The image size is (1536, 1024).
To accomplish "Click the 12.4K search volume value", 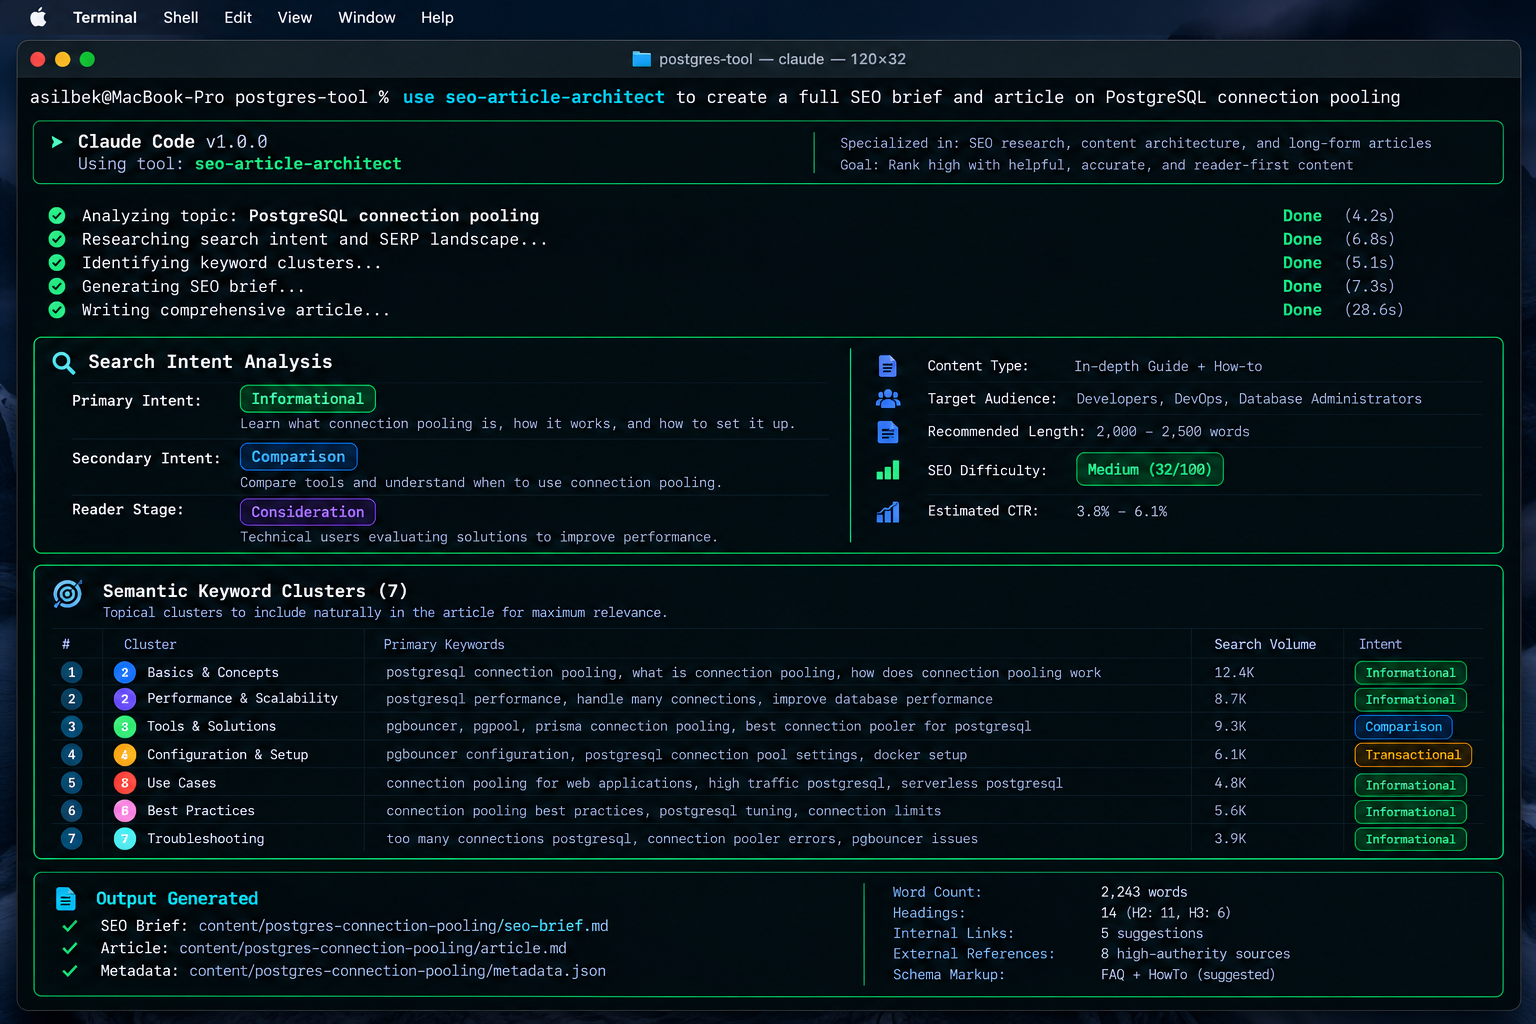I will pos(1234,673).
